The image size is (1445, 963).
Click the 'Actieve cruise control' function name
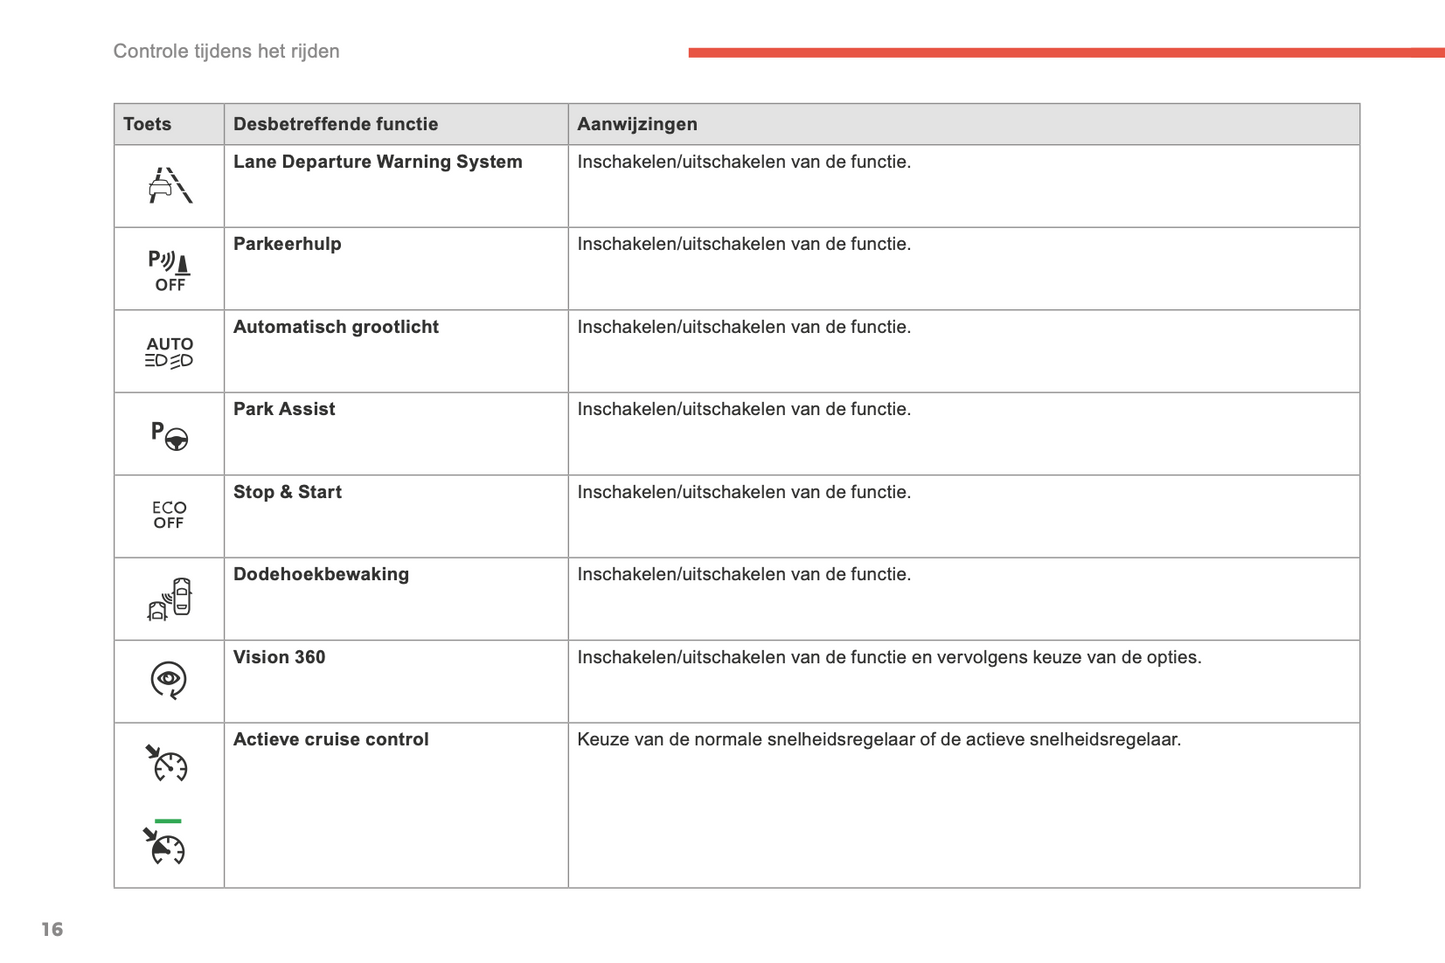[x=330, y=739]
